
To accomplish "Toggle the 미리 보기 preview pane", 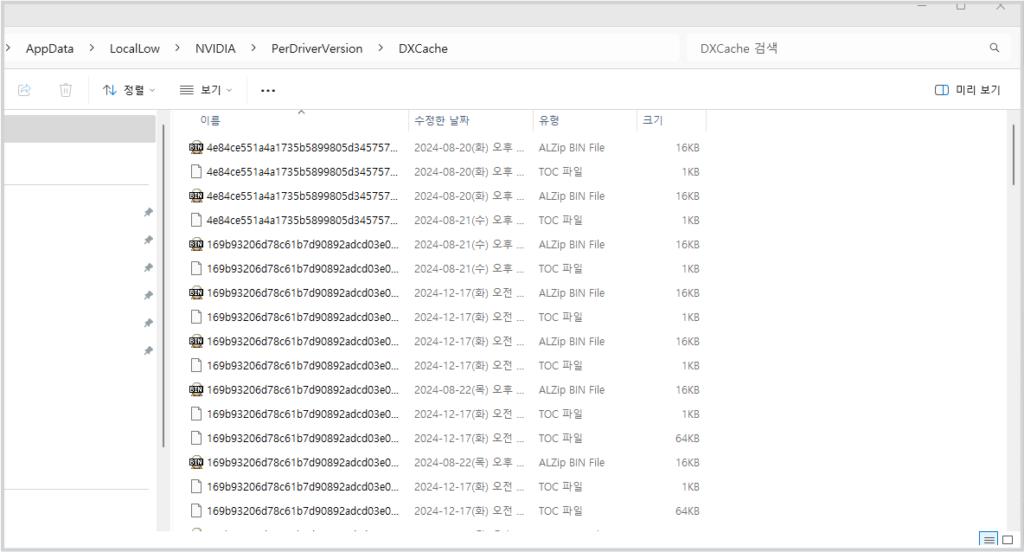I will coord(967,90).
